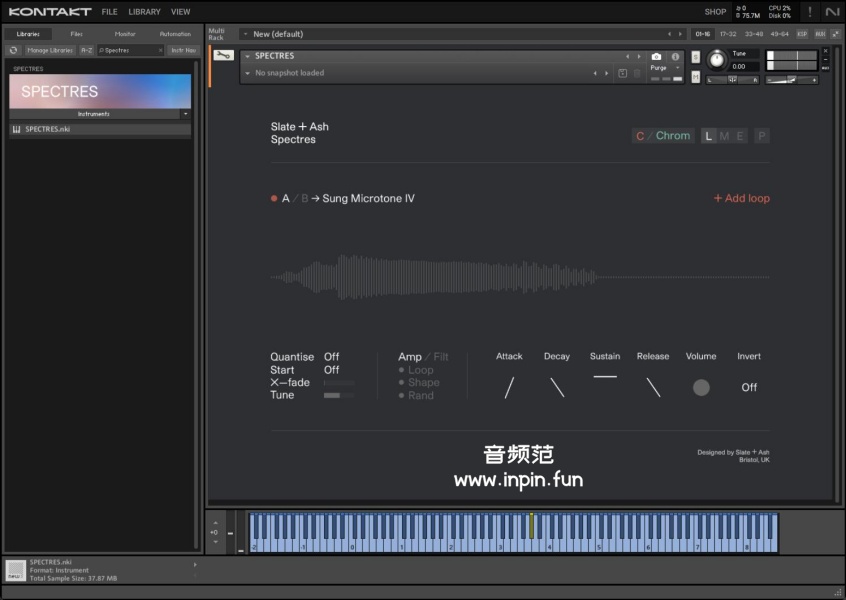846x600 pixels.
Task: Load SPECTRES.nki from the library list
Action: [47, 129]
